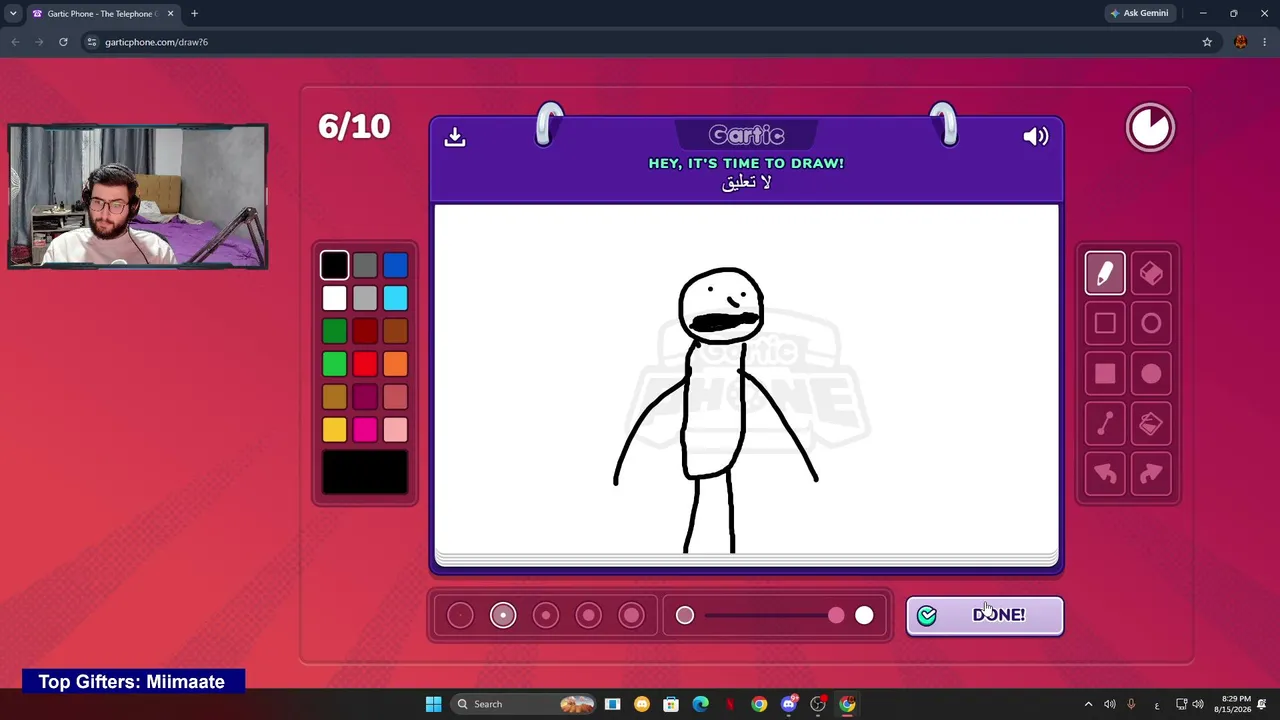Select the largest brush size

point(631,615)
